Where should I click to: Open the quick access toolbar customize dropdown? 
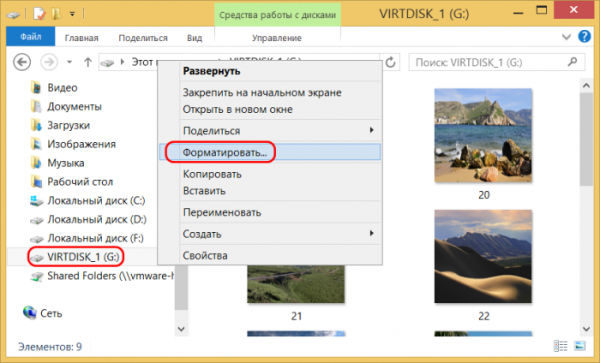(x=72, y=15)
